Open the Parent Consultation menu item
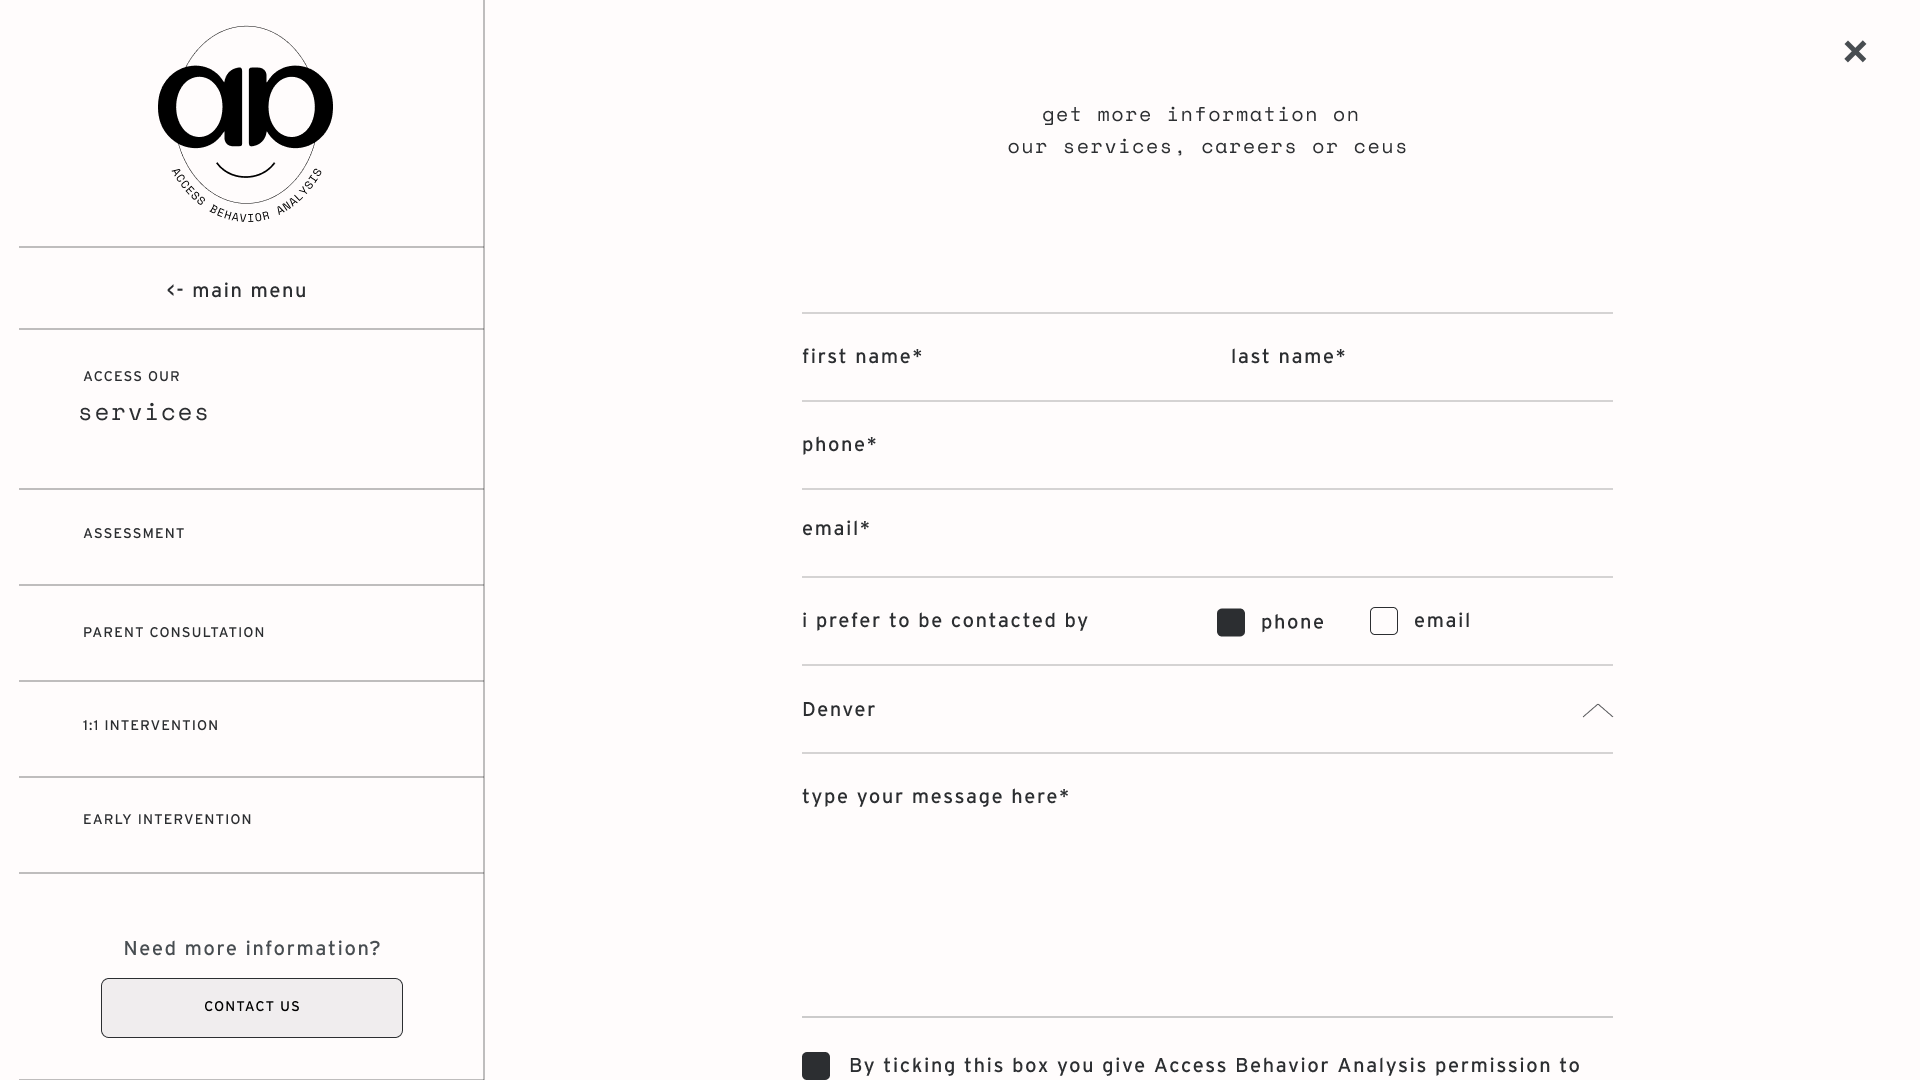Viewport: 1920px width, 1080px height. coord(251,633)
